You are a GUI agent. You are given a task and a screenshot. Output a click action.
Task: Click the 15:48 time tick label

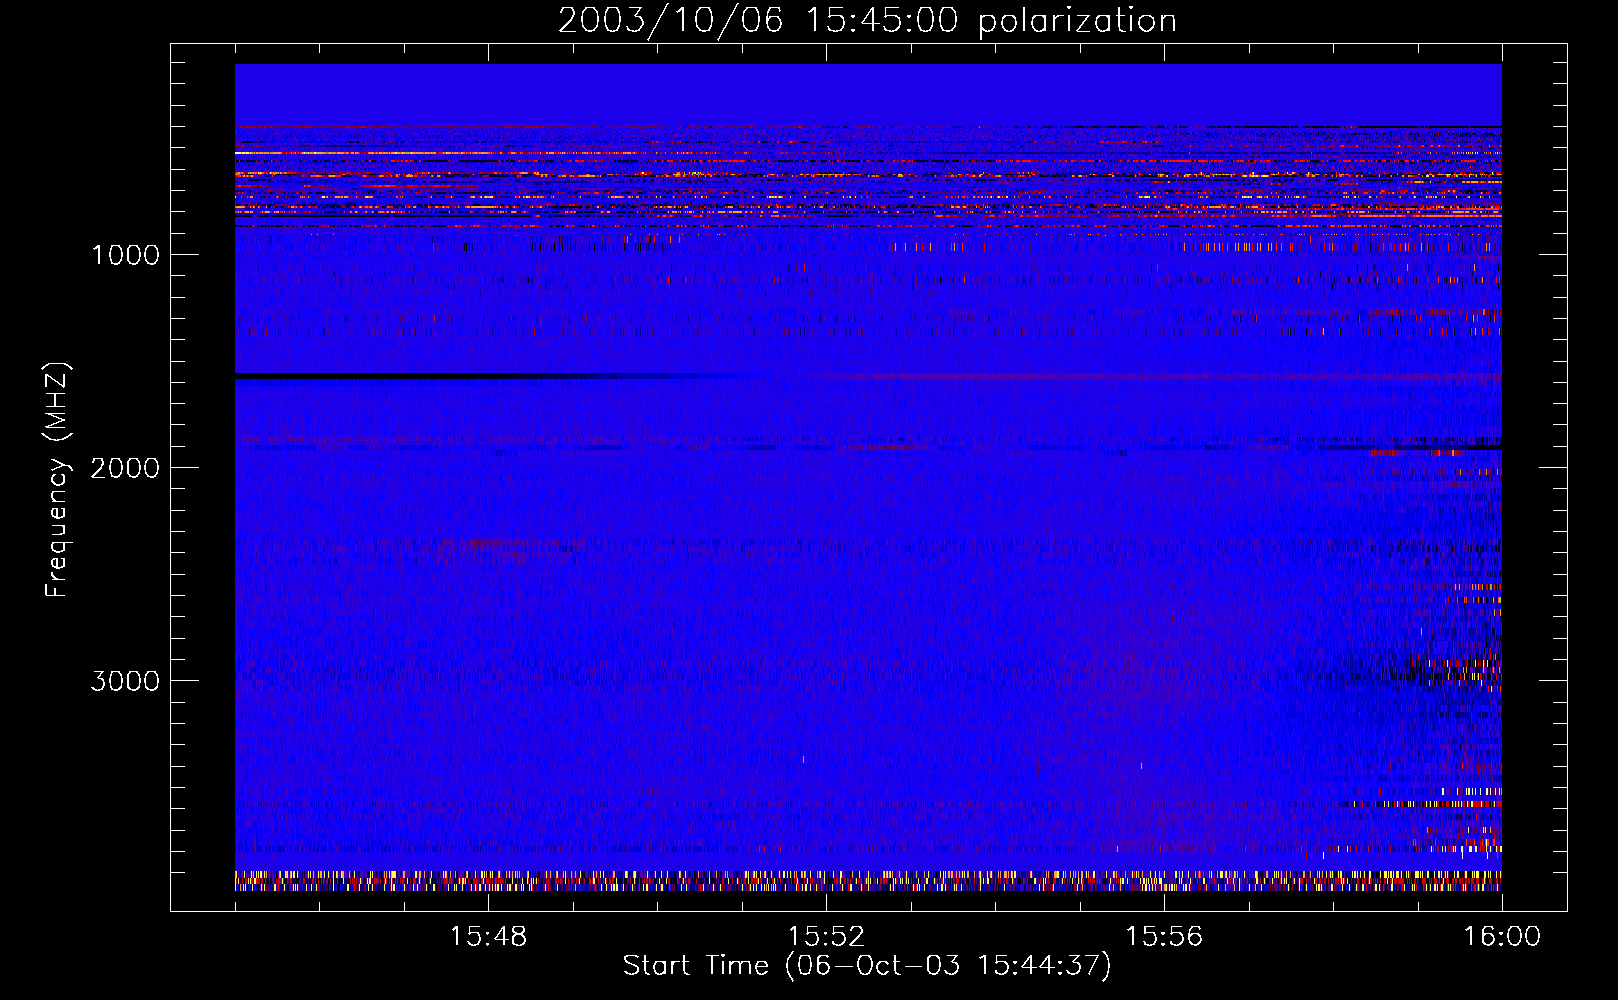coord(488,937)
